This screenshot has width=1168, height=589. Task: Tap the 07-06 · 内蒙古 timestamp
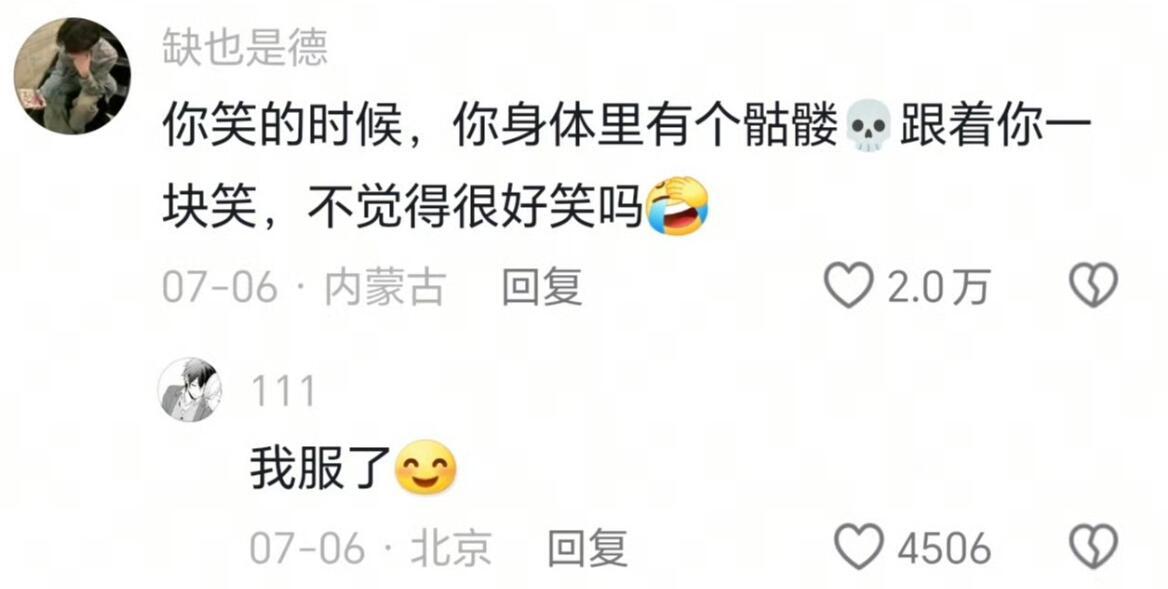[x=304, y=287]
